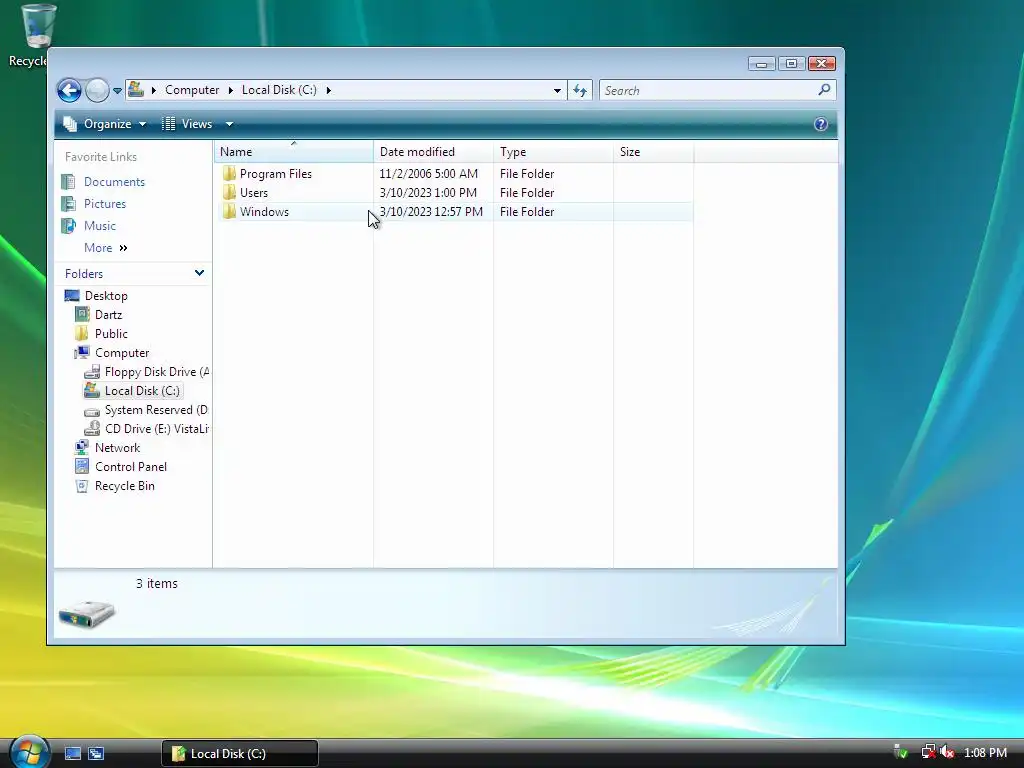
Task: Select Computer in folder tree
Action: click(x=122, y=353)
